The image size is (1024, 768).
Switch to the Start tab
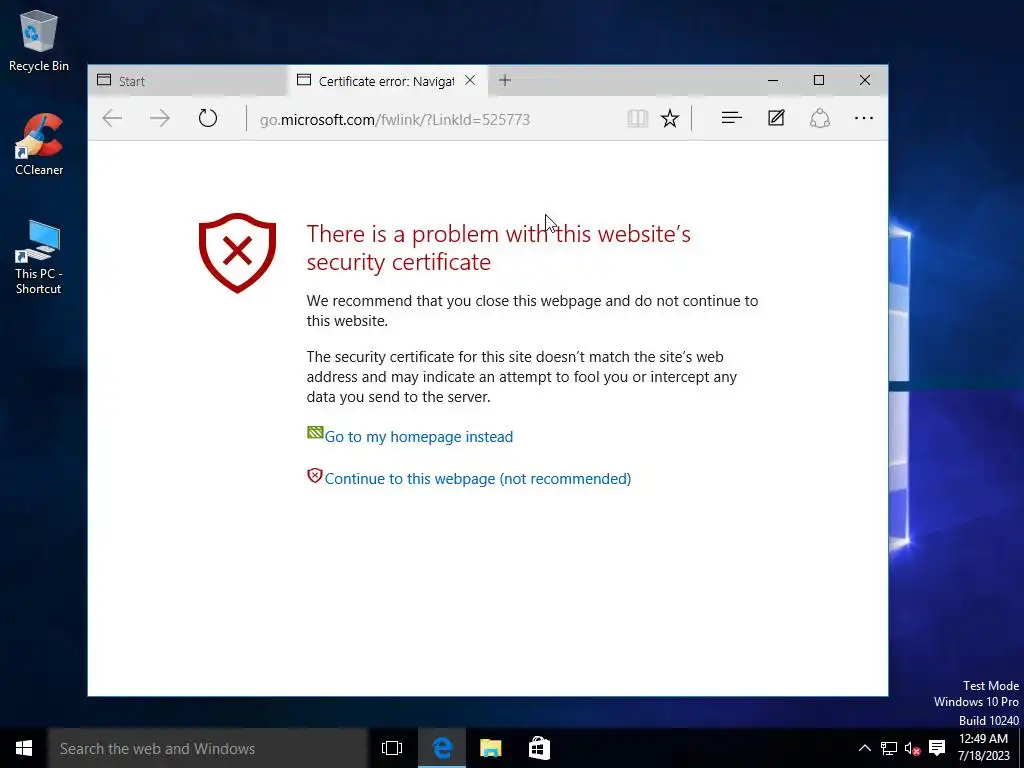186,81
